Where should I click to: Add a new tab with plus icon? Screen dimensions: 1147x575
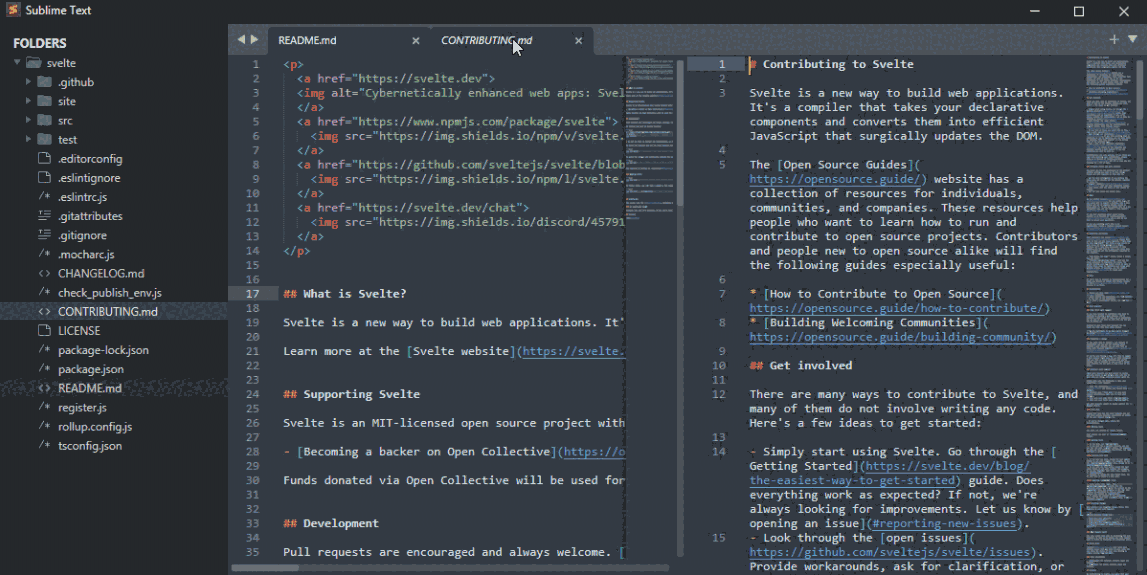coord(1114,40)
